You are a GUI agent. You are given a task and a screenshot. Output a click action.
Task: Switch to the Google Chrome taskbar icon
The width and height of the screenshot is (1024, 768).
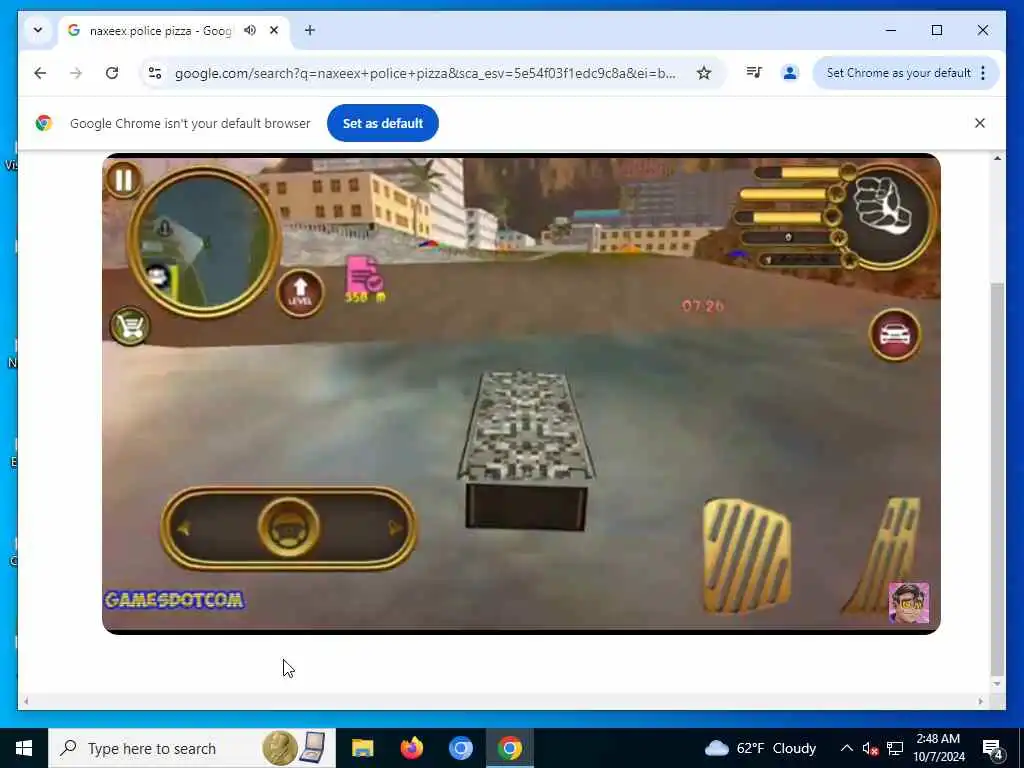(x=509, y=748)
